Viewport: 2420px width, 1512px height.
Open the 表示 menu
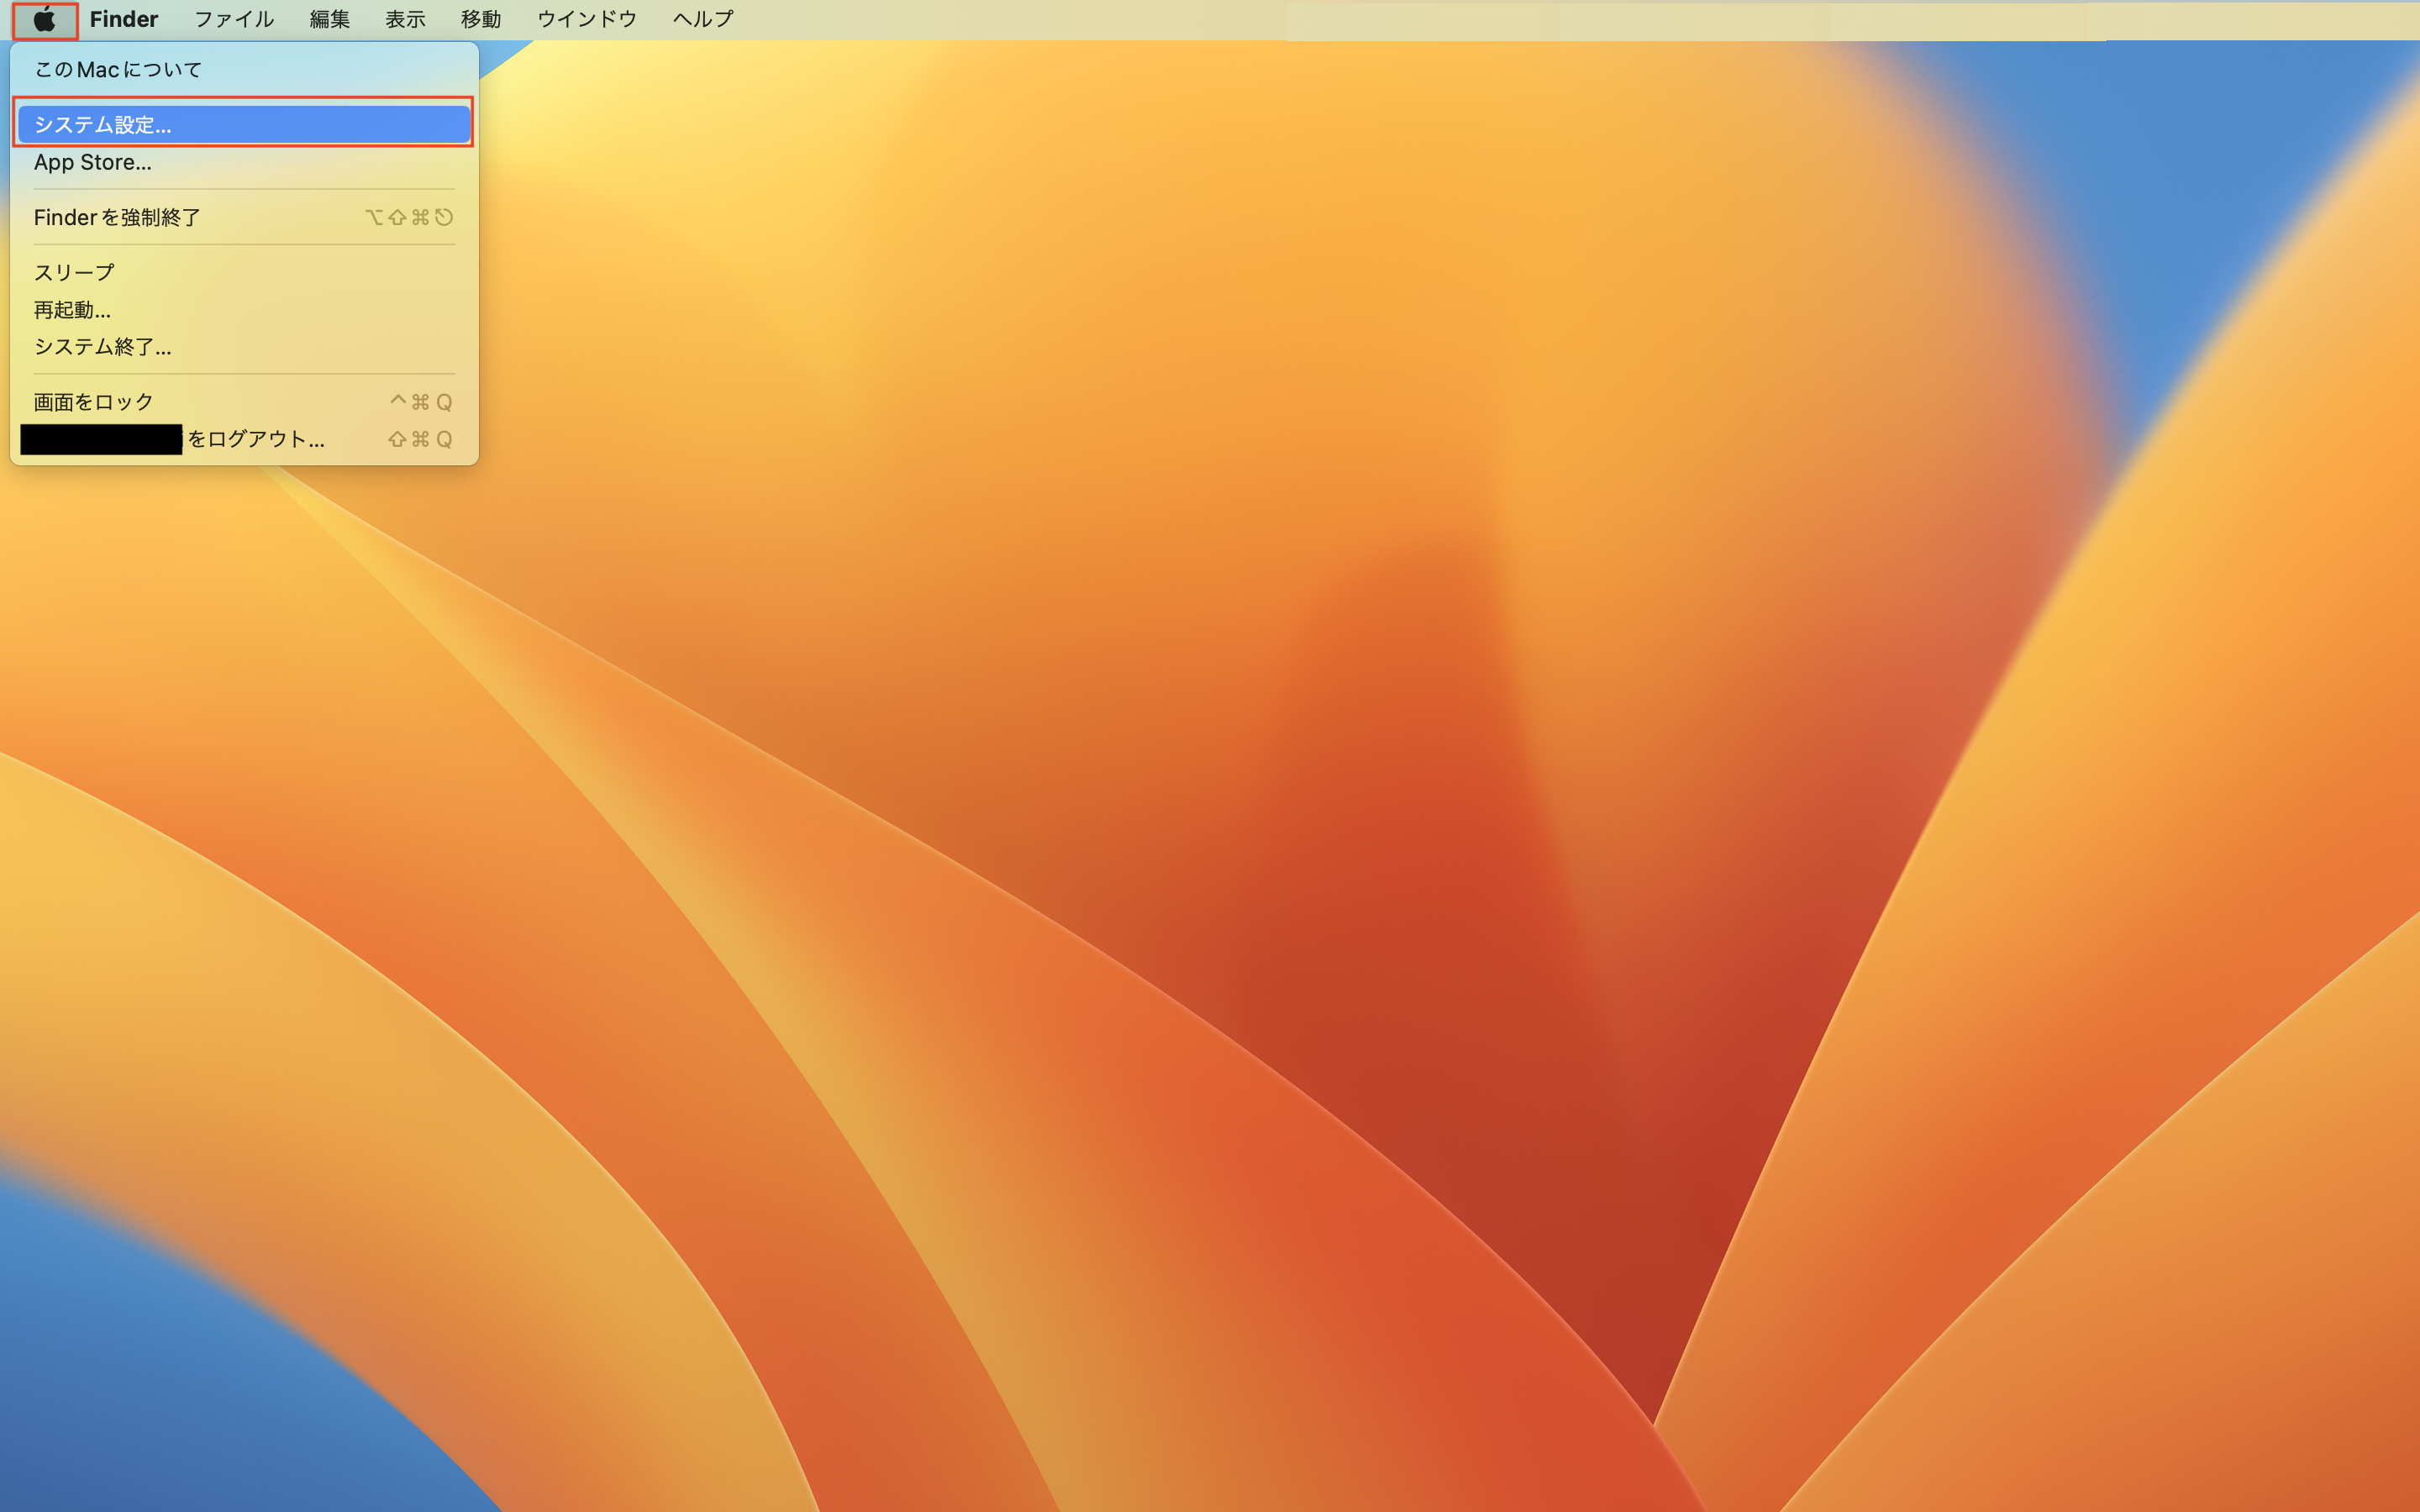pos(405,20)
